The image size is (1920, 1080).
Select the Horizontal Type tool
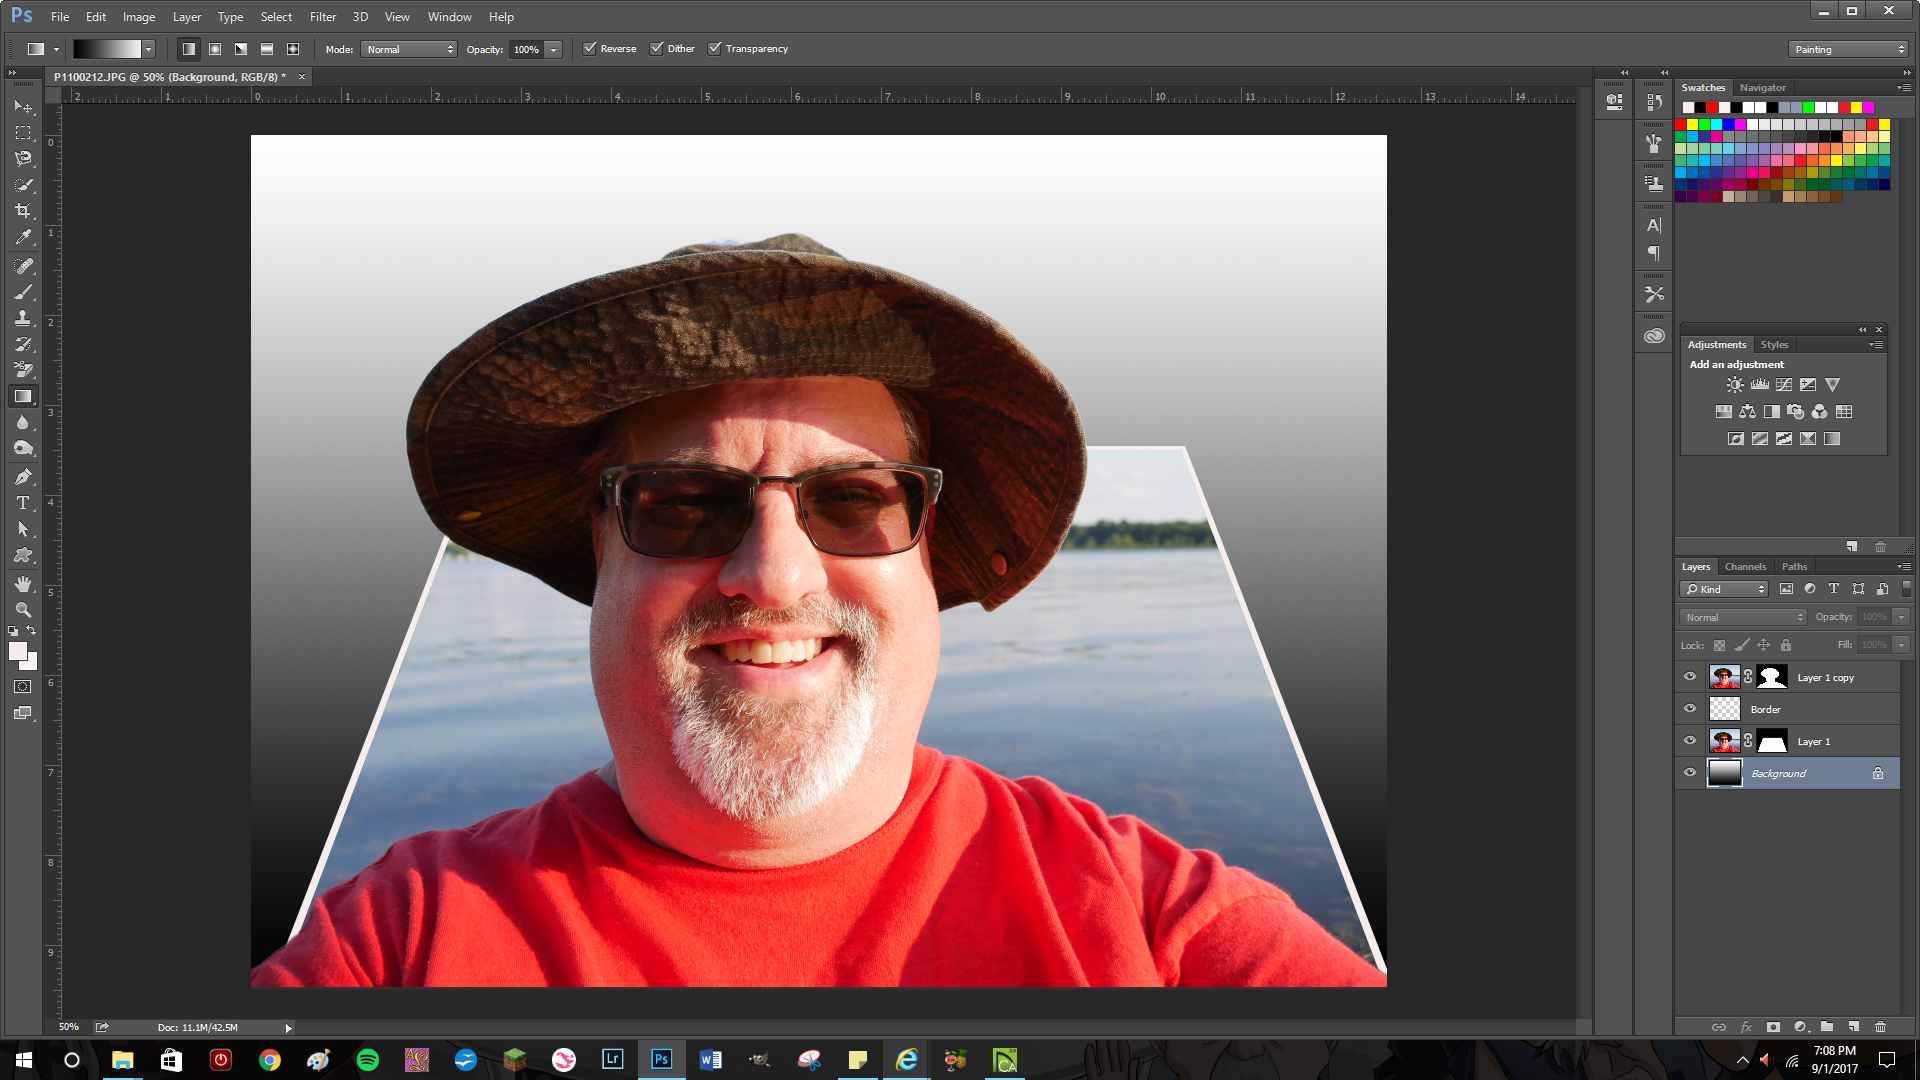[x=22, y=503]
